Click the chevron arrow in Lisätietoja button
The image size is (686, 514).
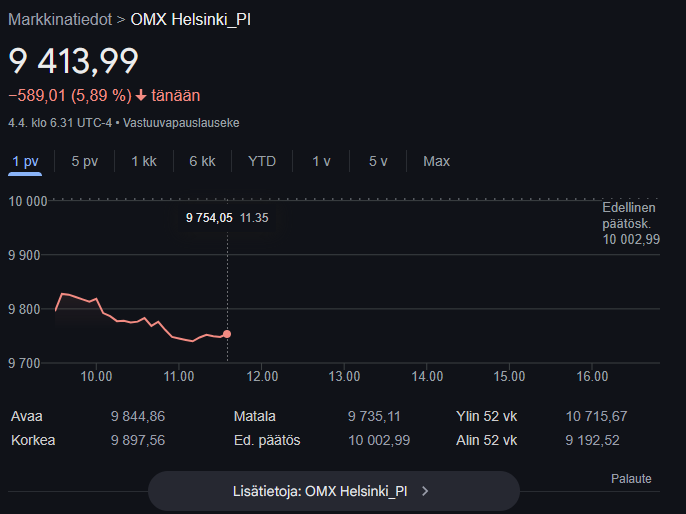pyautogui.click(x=425, y=492)
